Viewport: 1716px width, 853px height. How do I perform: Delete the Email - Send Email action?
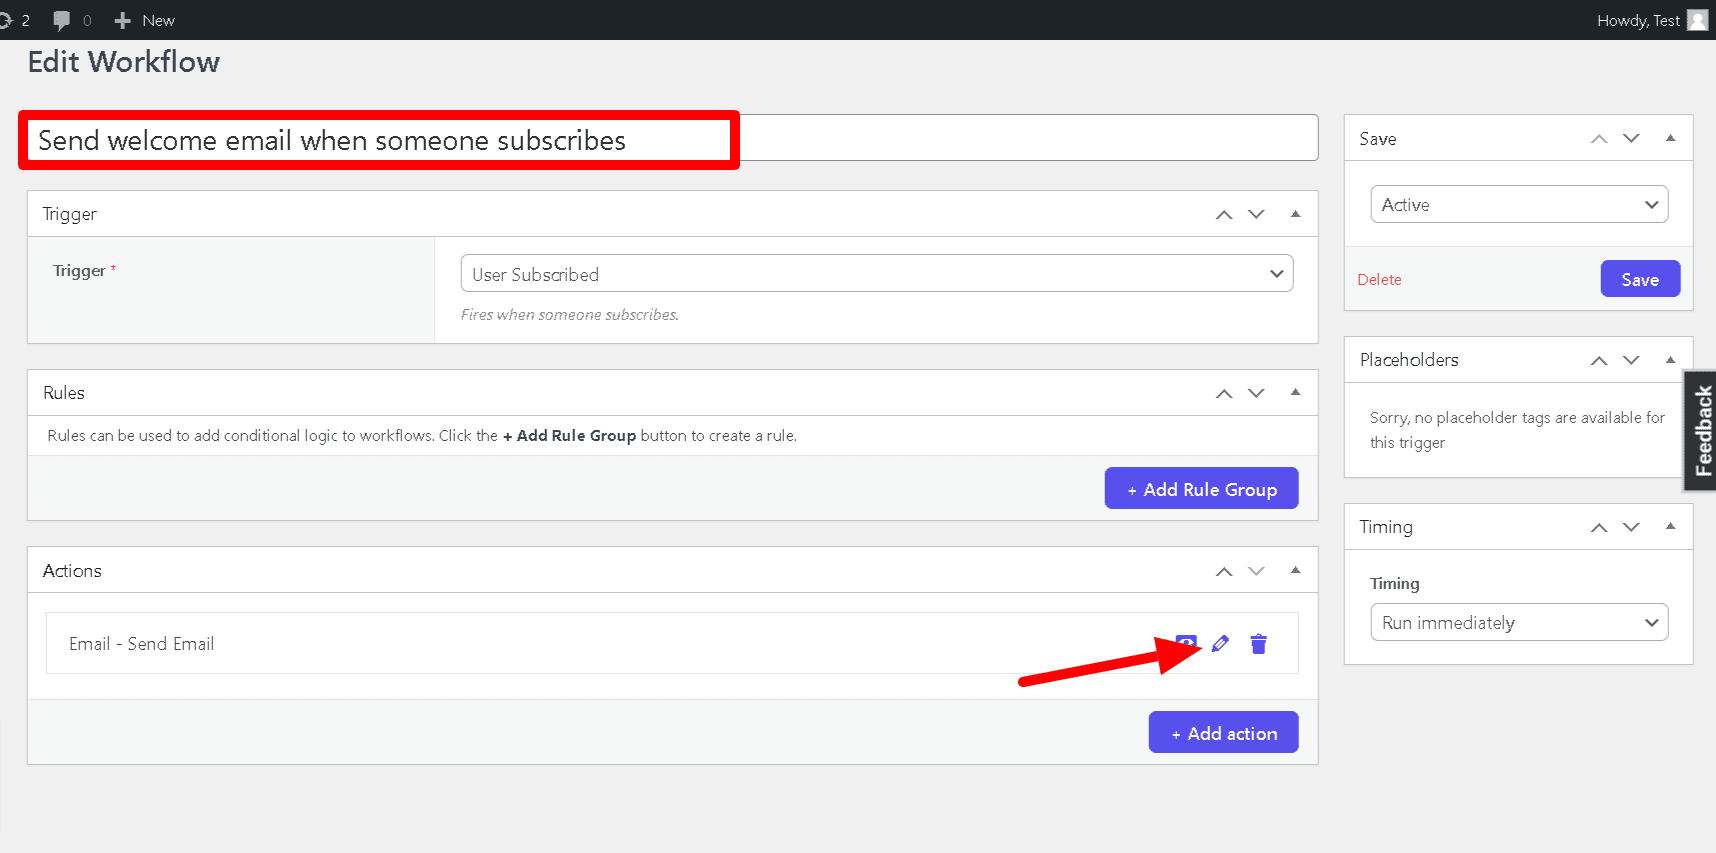point(1259,643)
